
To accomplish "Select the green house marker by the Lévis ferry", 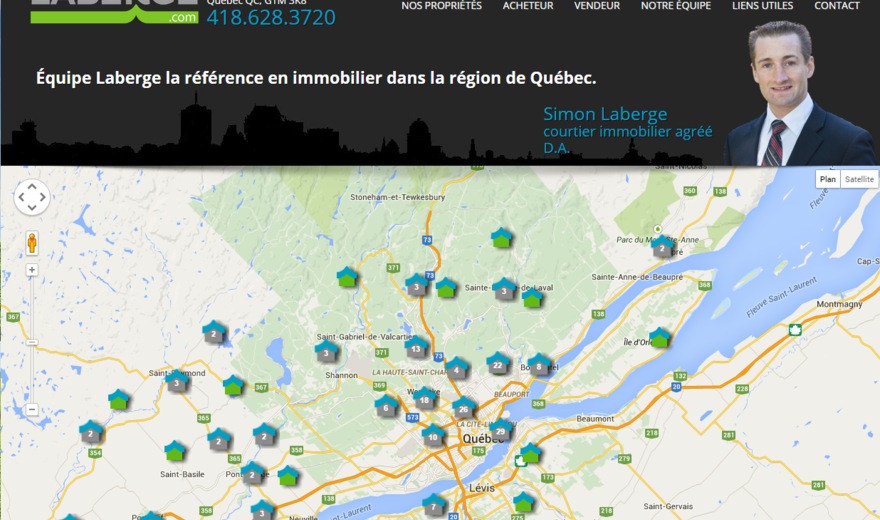I will pos(530,453).
